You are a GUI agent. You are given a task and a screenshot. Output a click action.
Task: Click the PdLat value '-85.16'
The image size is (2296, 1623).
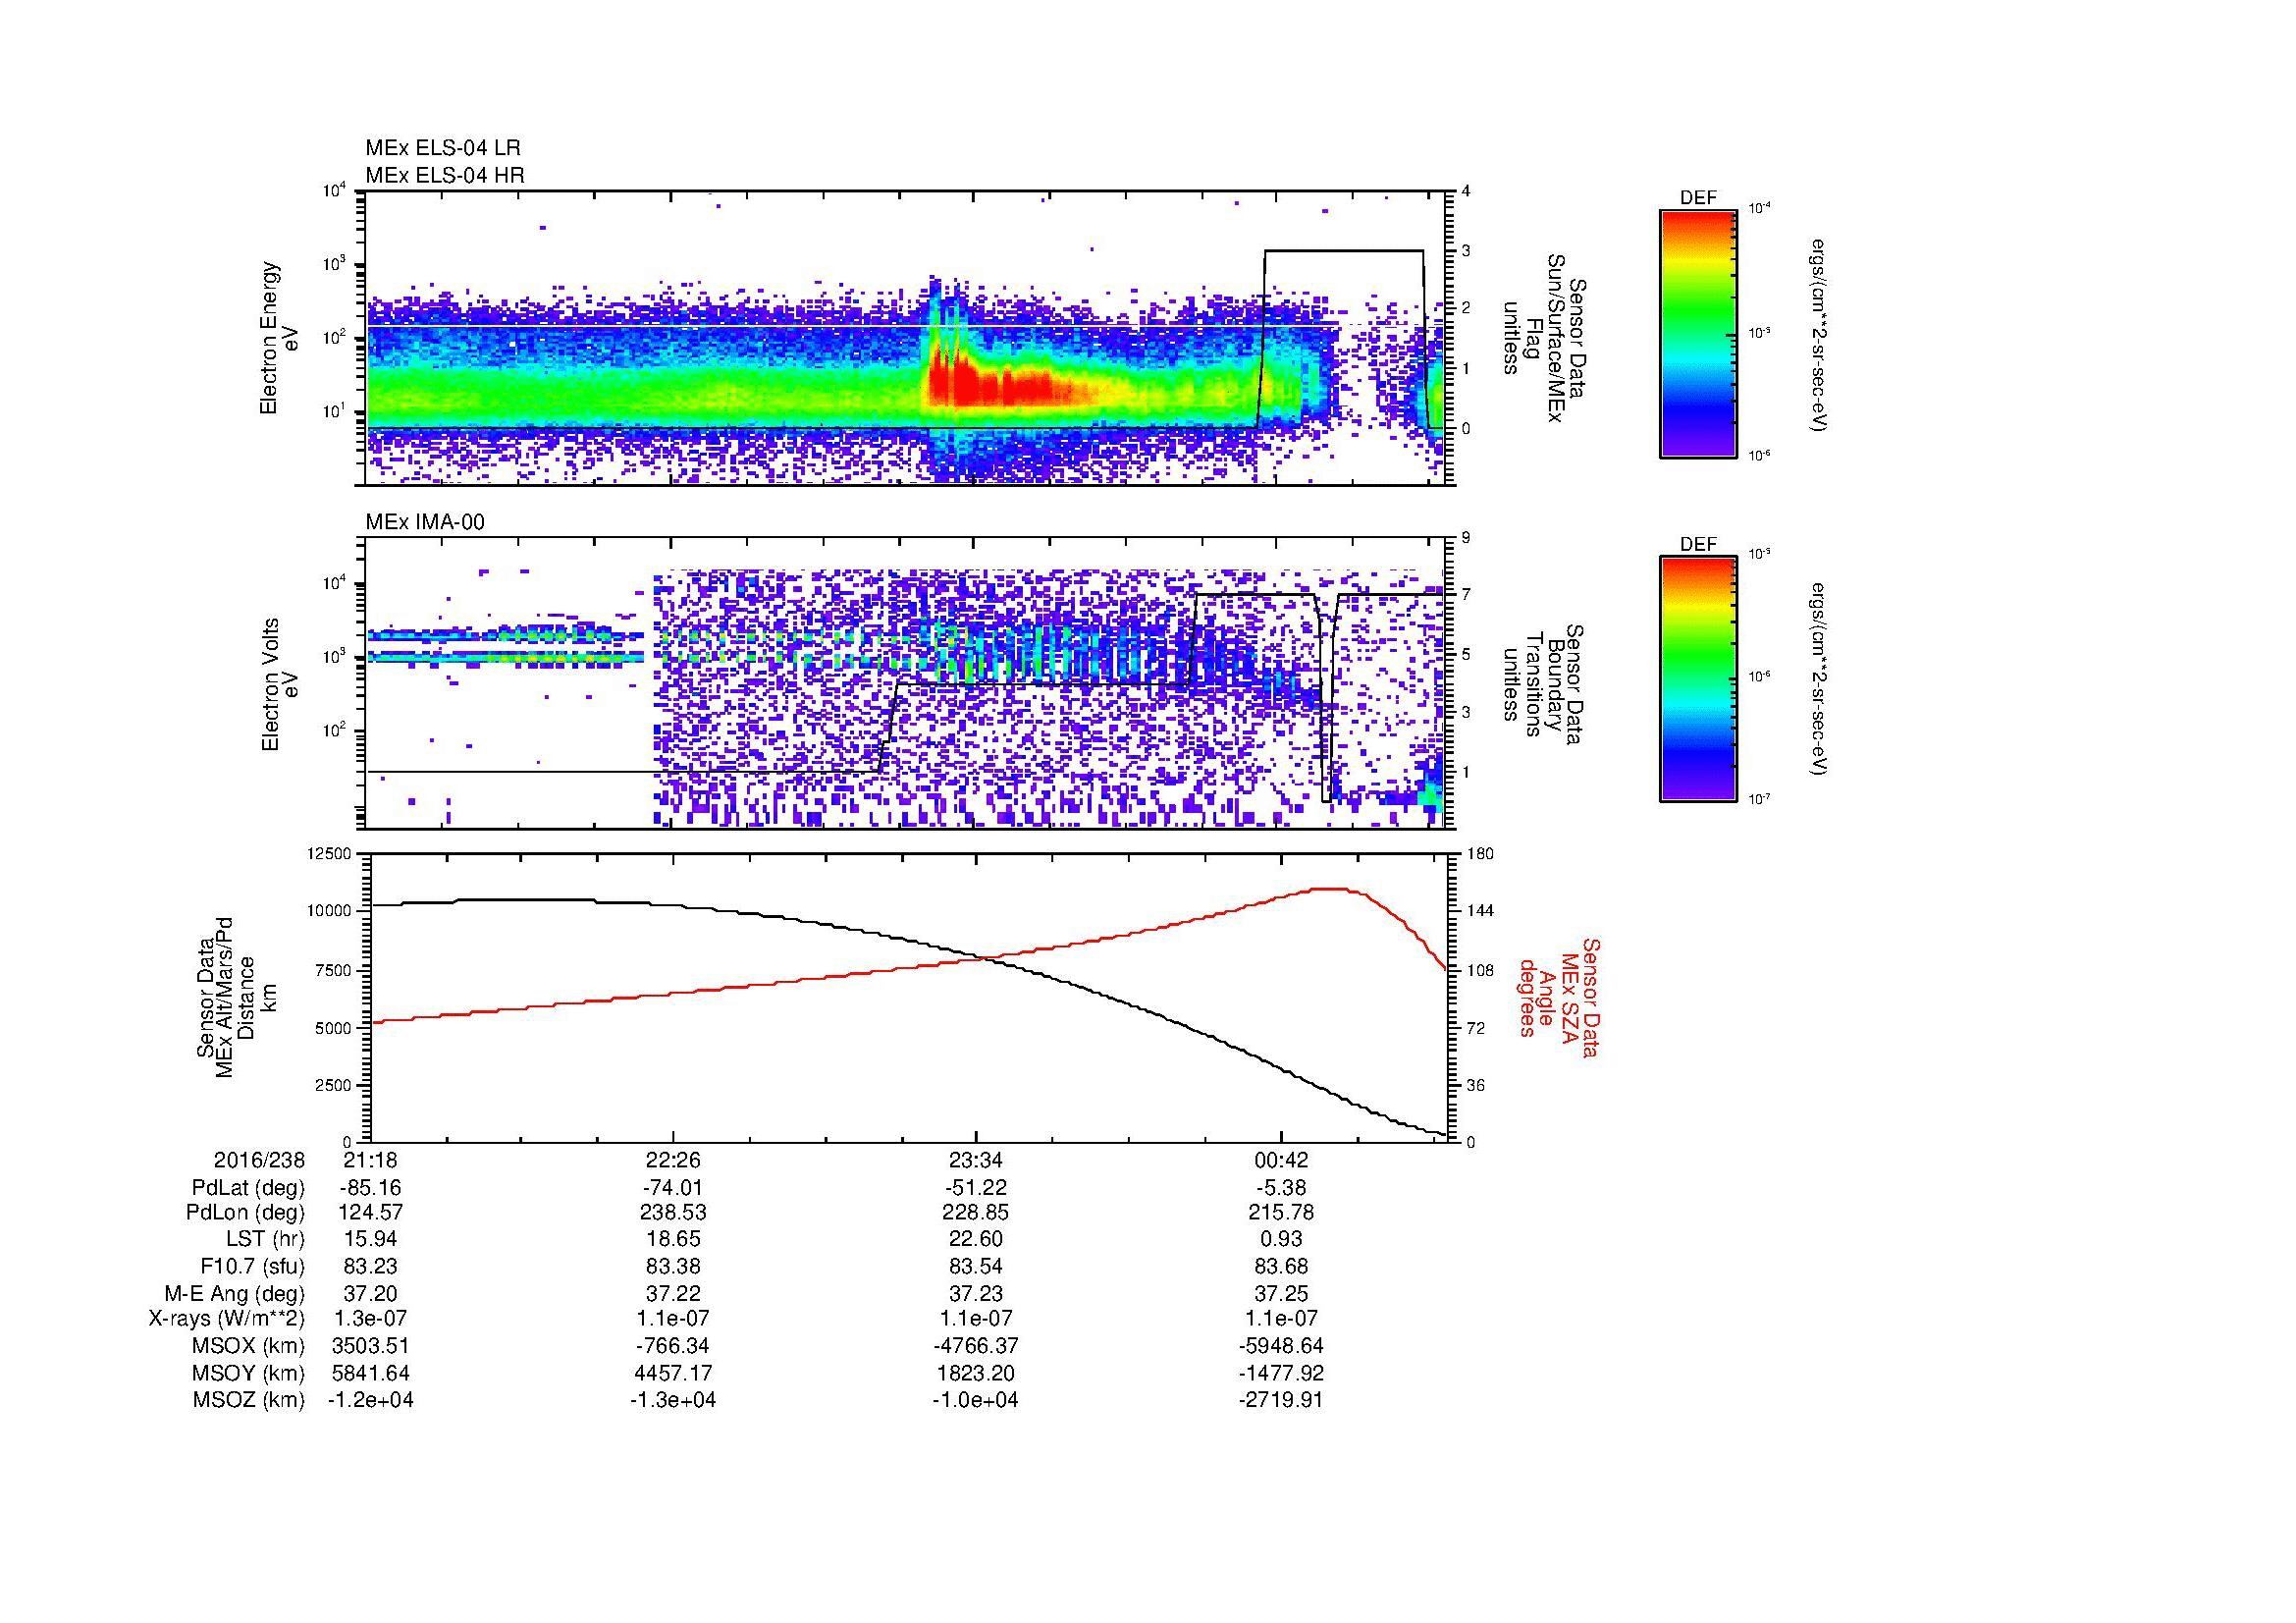[371, 1188]
